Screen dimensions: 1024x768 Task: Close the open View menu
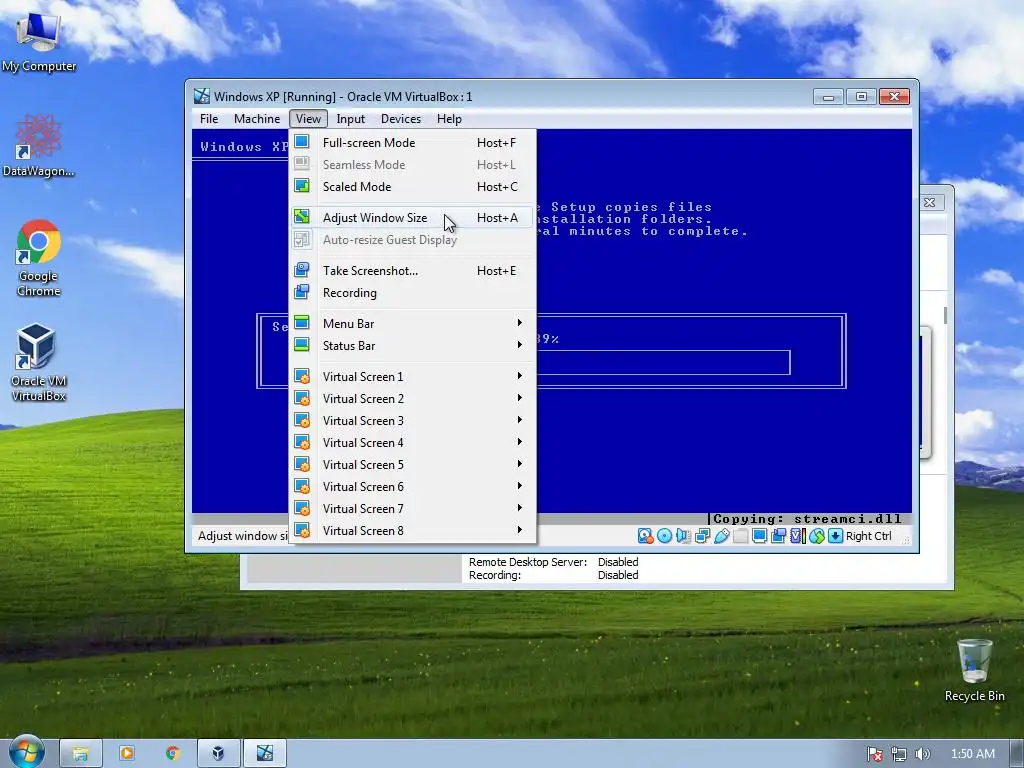point(308,119)
